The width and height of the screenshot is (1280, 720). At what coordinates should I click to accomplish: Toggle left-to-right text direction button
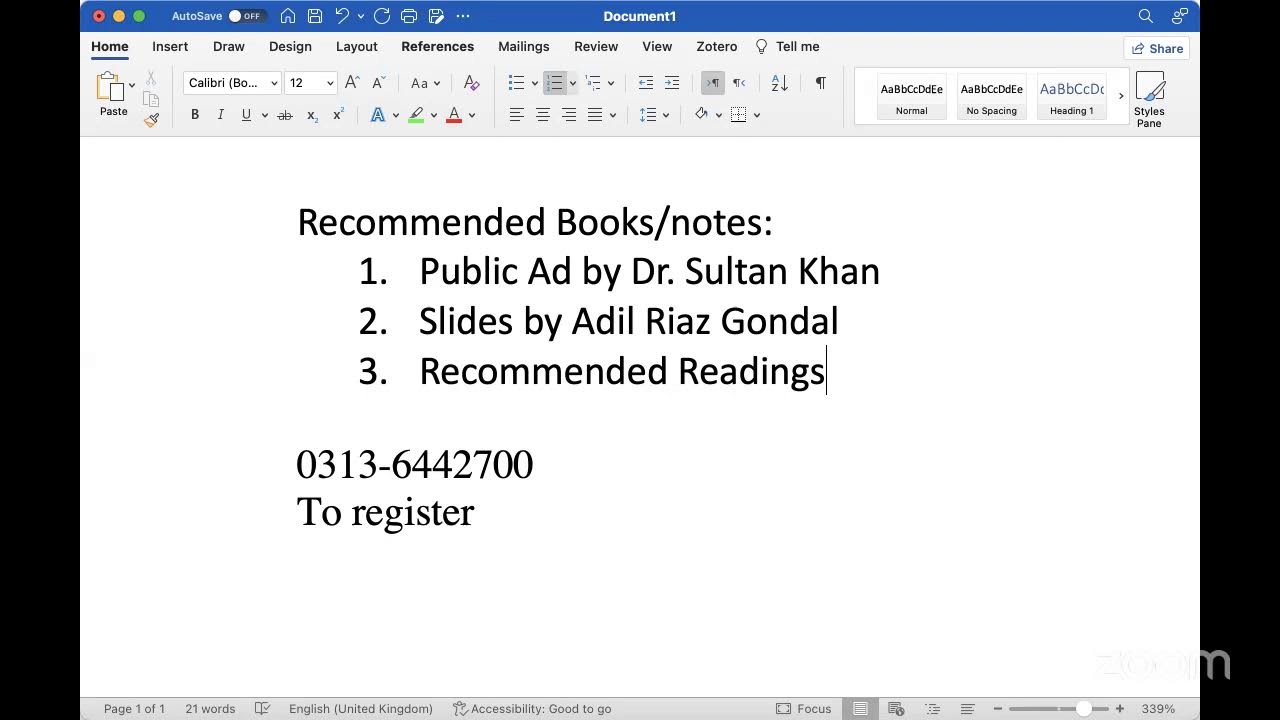(713, 83)
